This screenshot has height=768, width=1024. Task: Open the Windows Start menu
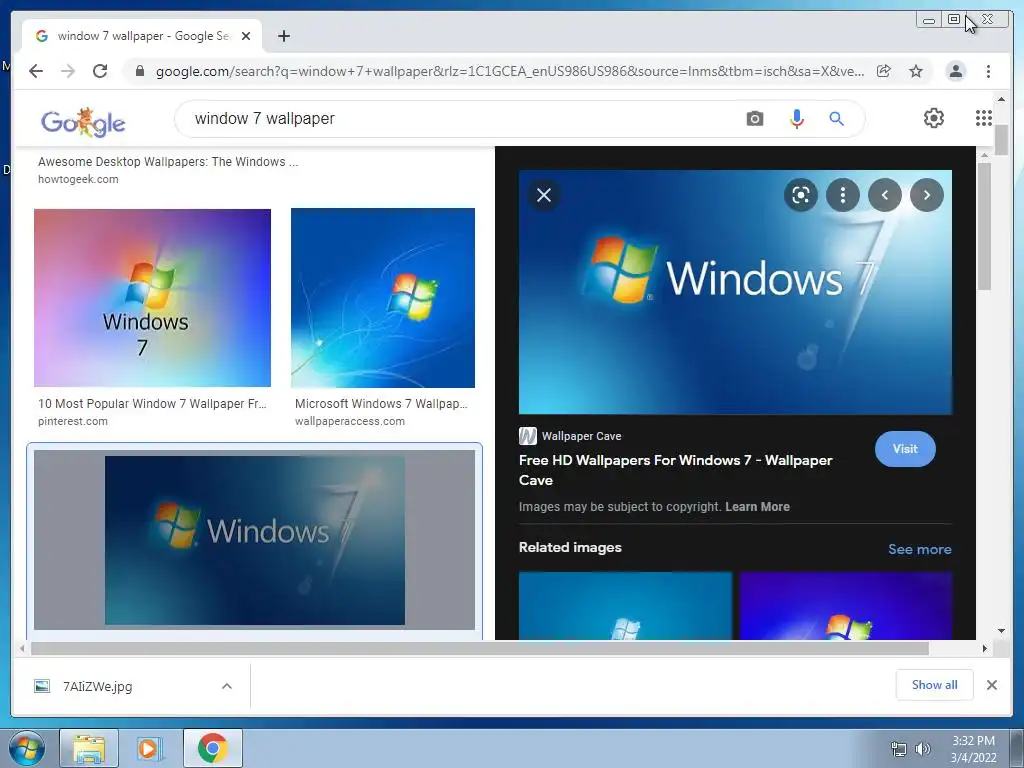point(27,748)
